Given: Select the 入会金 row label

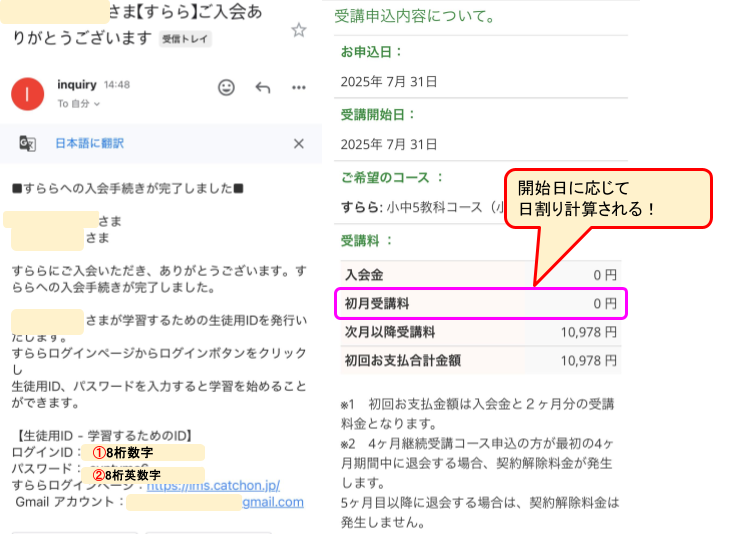Looking at the screenshot, I should click(x=364, y=275).
